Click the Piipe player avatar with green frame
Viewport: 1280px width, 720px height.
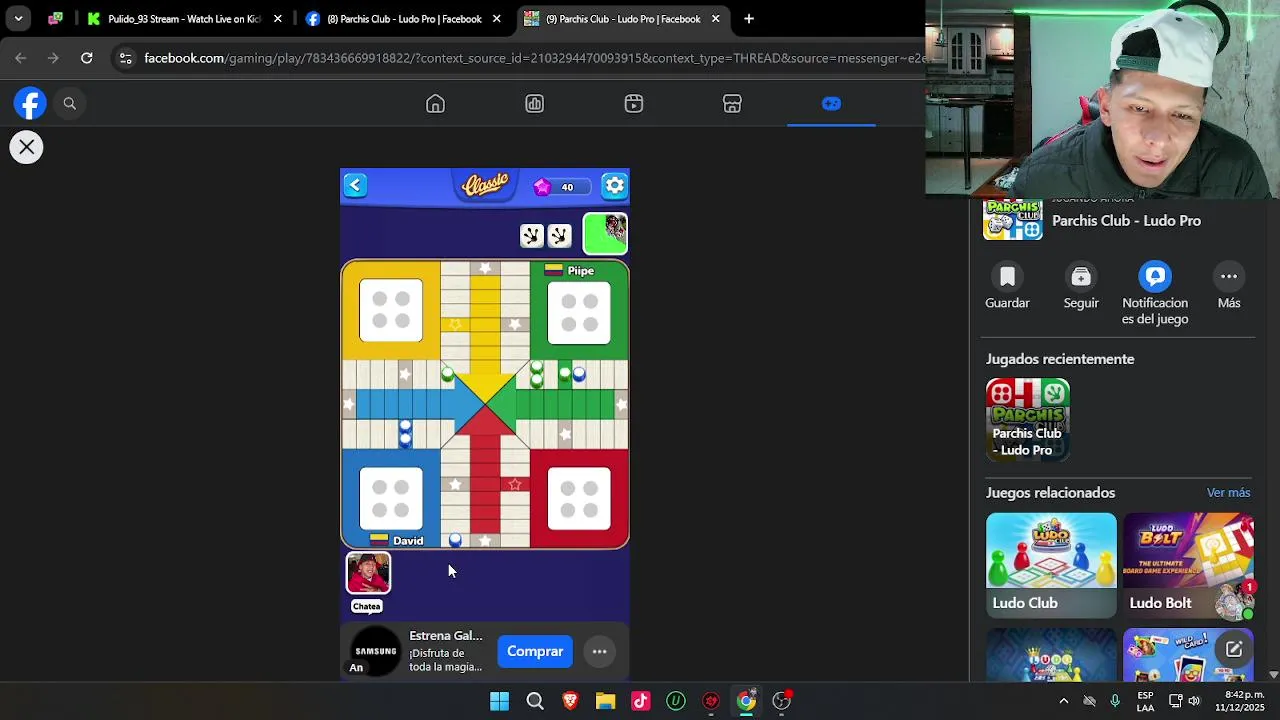click(605, 234)
